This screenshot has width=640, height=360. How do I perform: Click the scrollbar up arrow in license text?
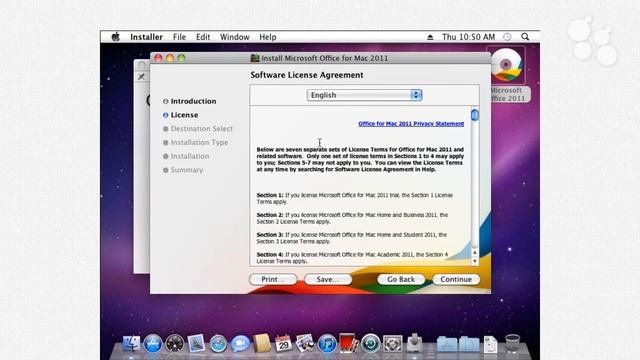(475, 253)
